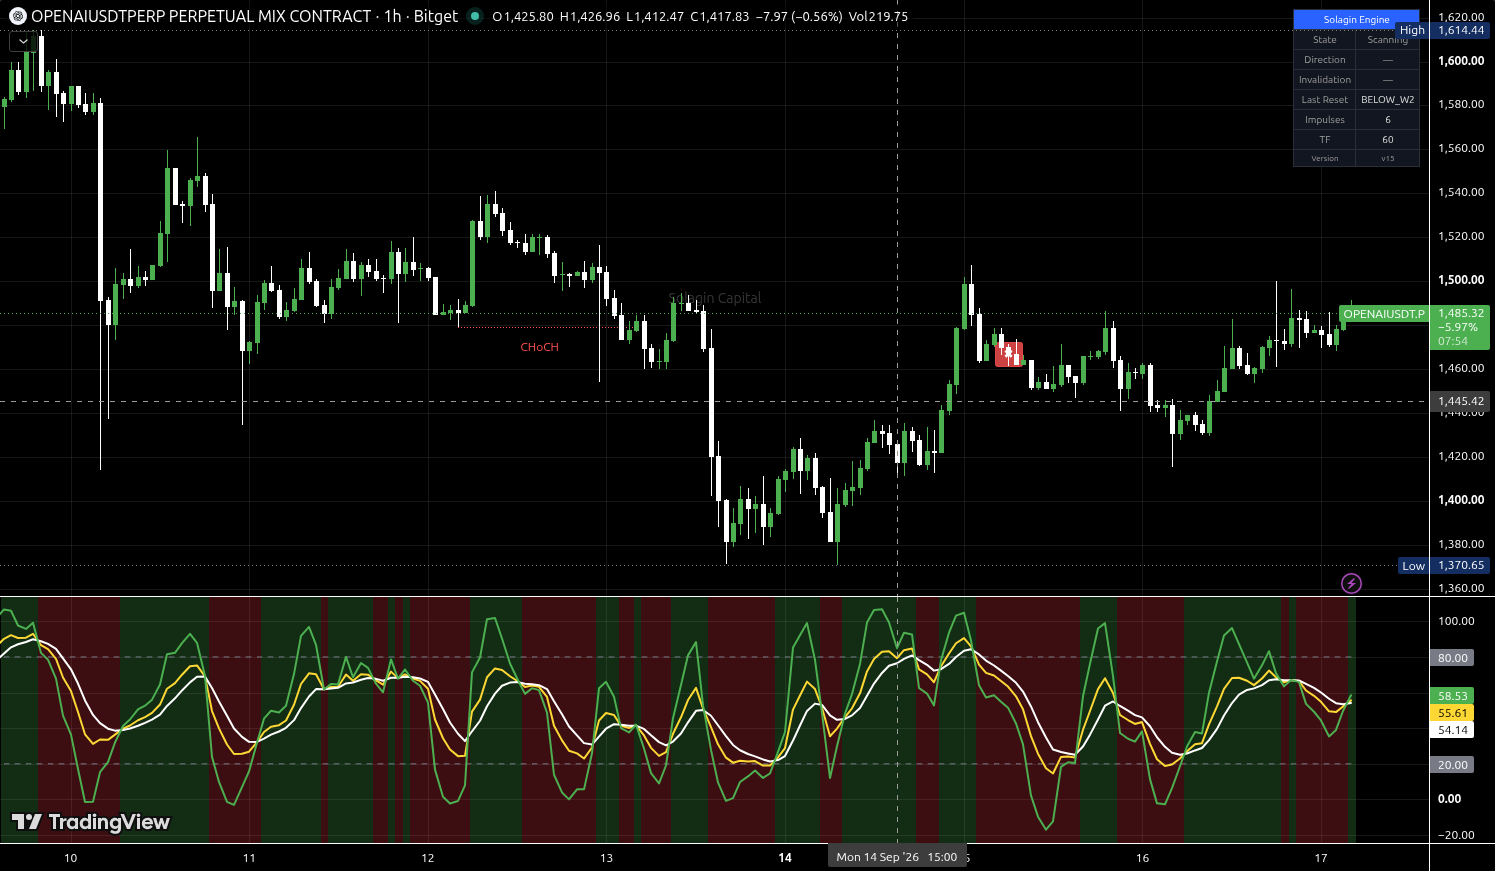Click date 10 on time axis

tap(70, 858)
